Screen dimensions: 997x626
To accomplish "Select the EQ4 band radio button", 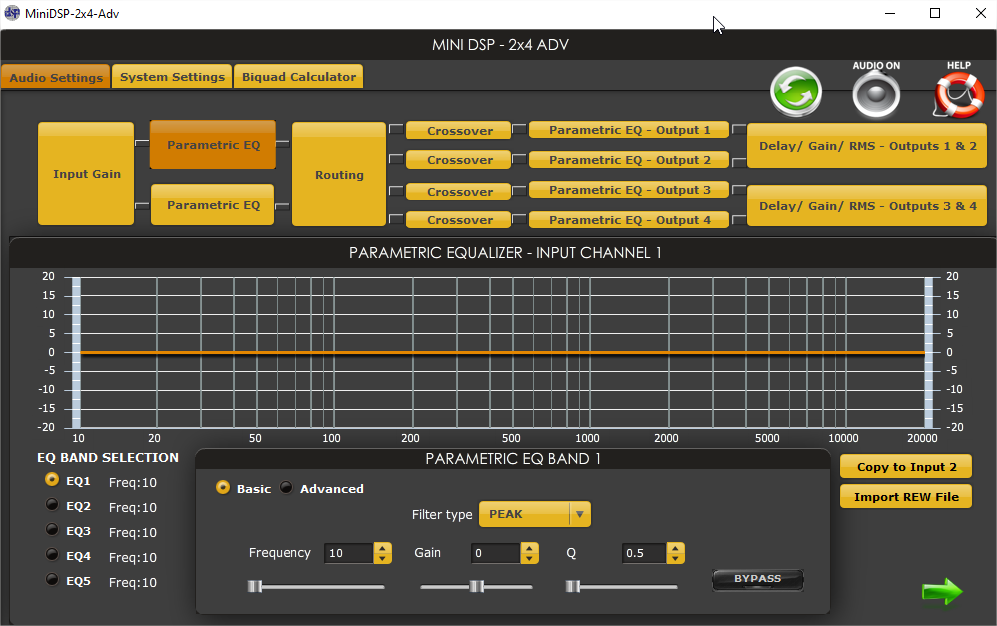I will 52,554.
